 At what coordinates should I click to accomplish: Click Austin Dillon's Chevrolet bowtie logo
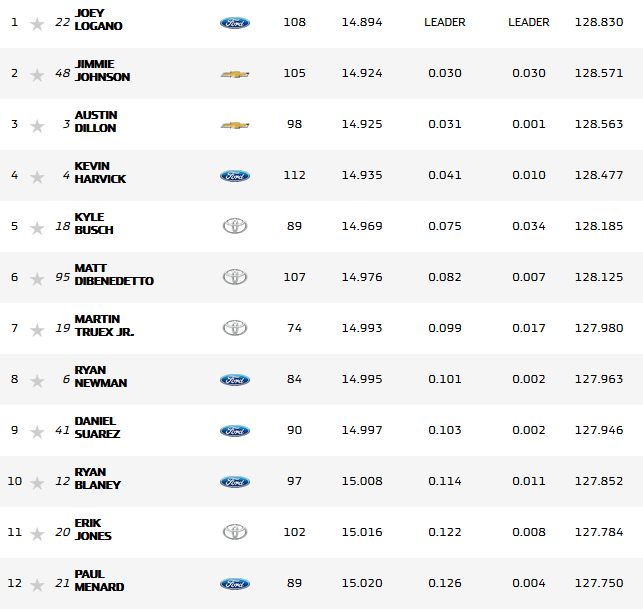point(235,124)
